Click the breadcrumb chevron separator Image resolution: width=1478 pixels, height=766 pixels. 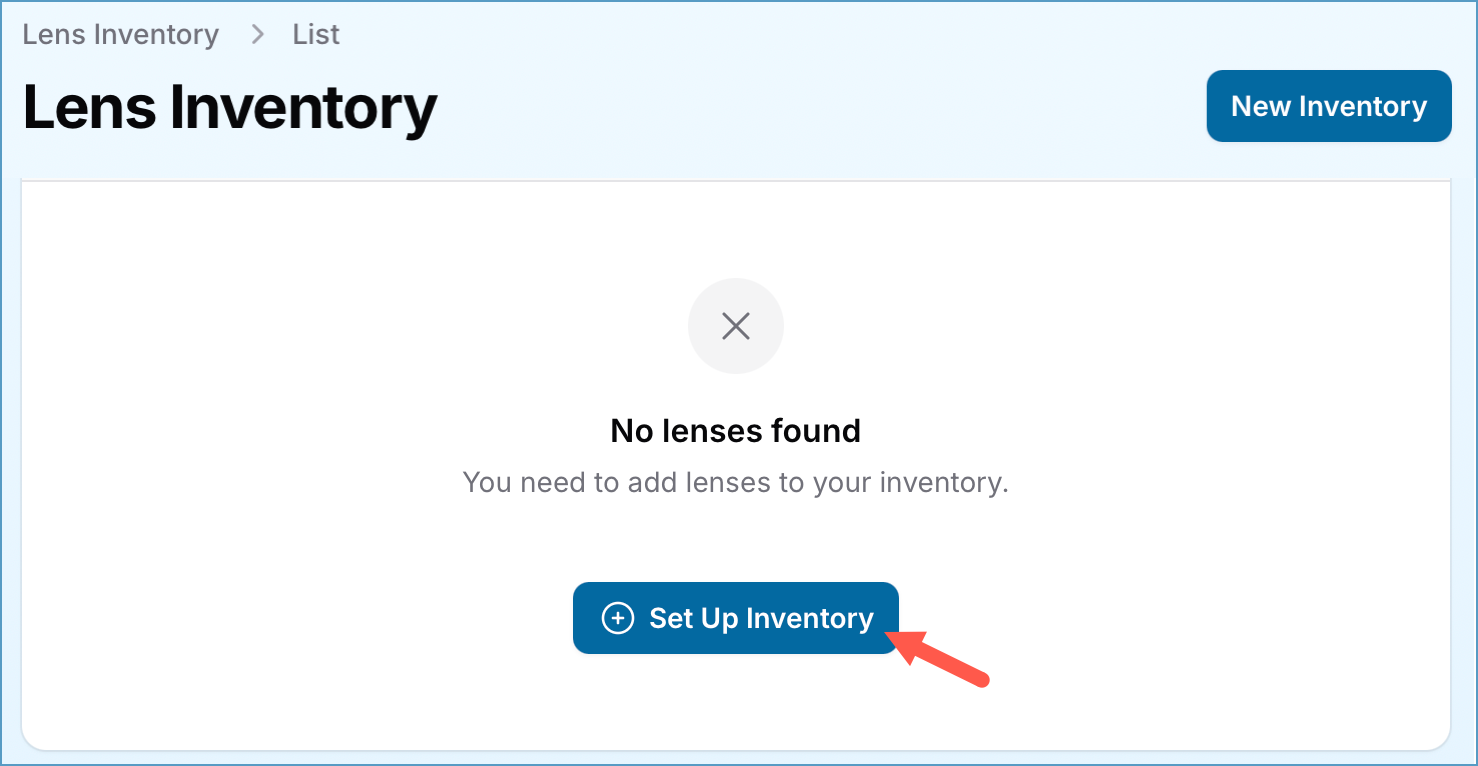click(x=258, y=35)
